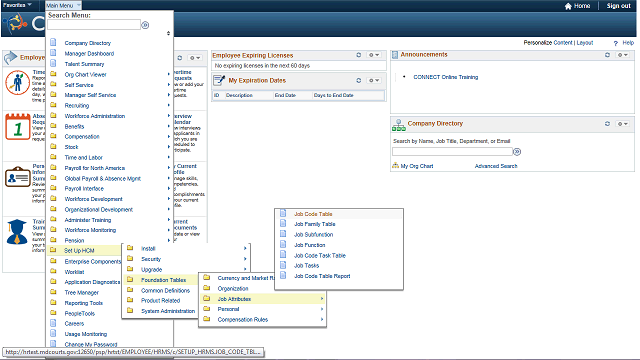Click the CONNECT Online Training link
Screen dimensions: 640x360
445,77
